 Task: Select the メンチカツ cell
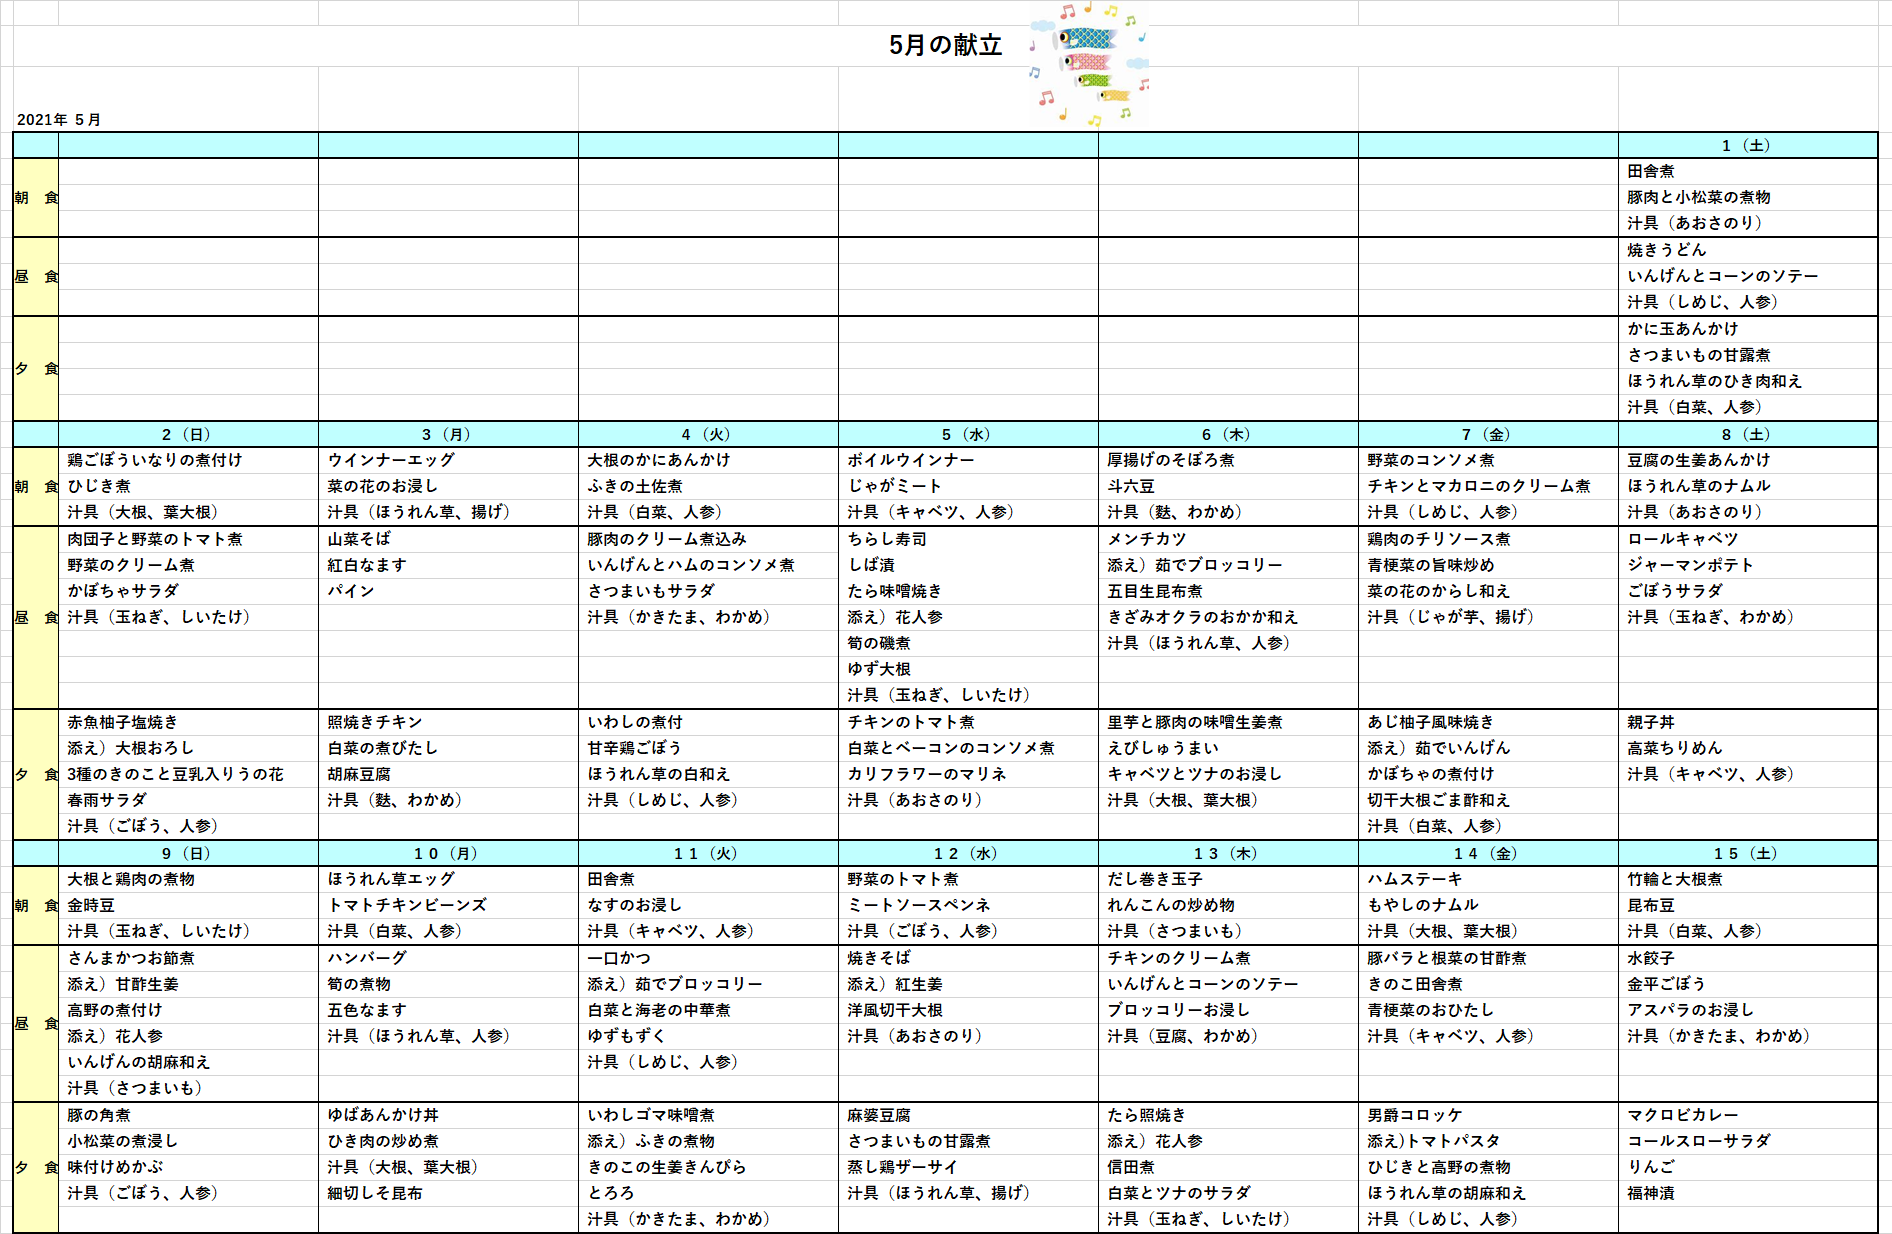click(1147, 540)
